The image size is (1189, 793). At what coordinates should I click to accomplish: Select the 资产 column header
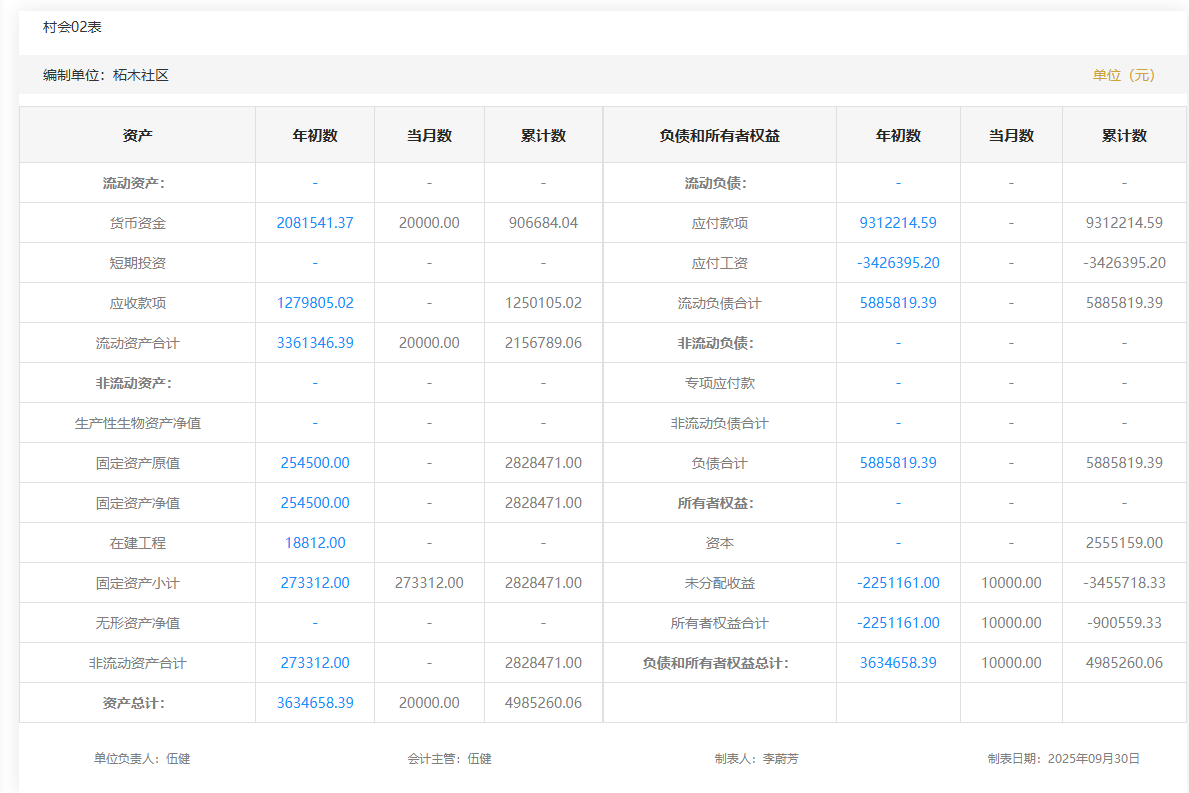click(138, 136)
